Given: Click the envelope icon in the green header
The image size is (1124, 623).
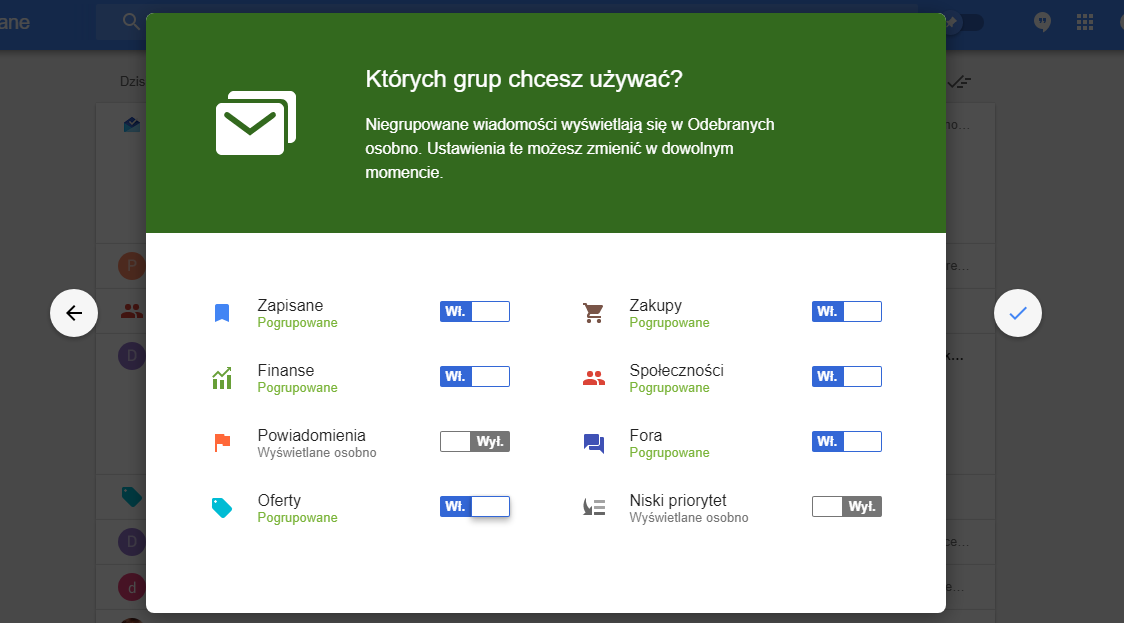Looking at the screenshot, I should pyautogui.click(x=255, y=124).
